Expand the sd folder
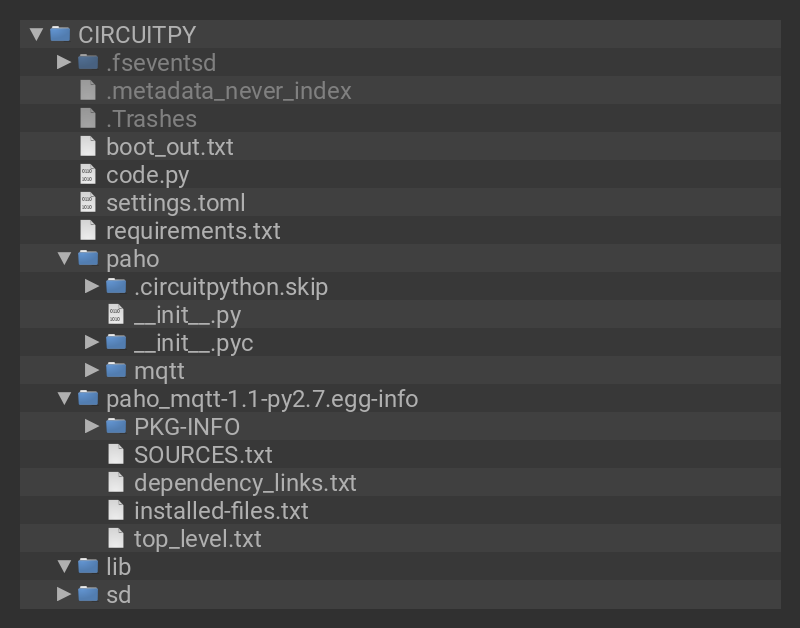 [64, 594]
